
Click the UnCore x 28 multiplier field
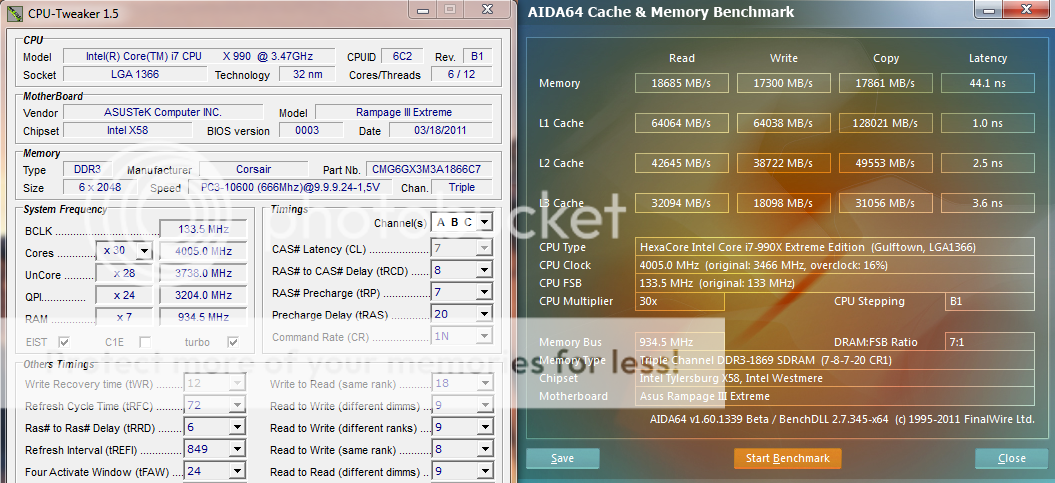coord(124,273)
